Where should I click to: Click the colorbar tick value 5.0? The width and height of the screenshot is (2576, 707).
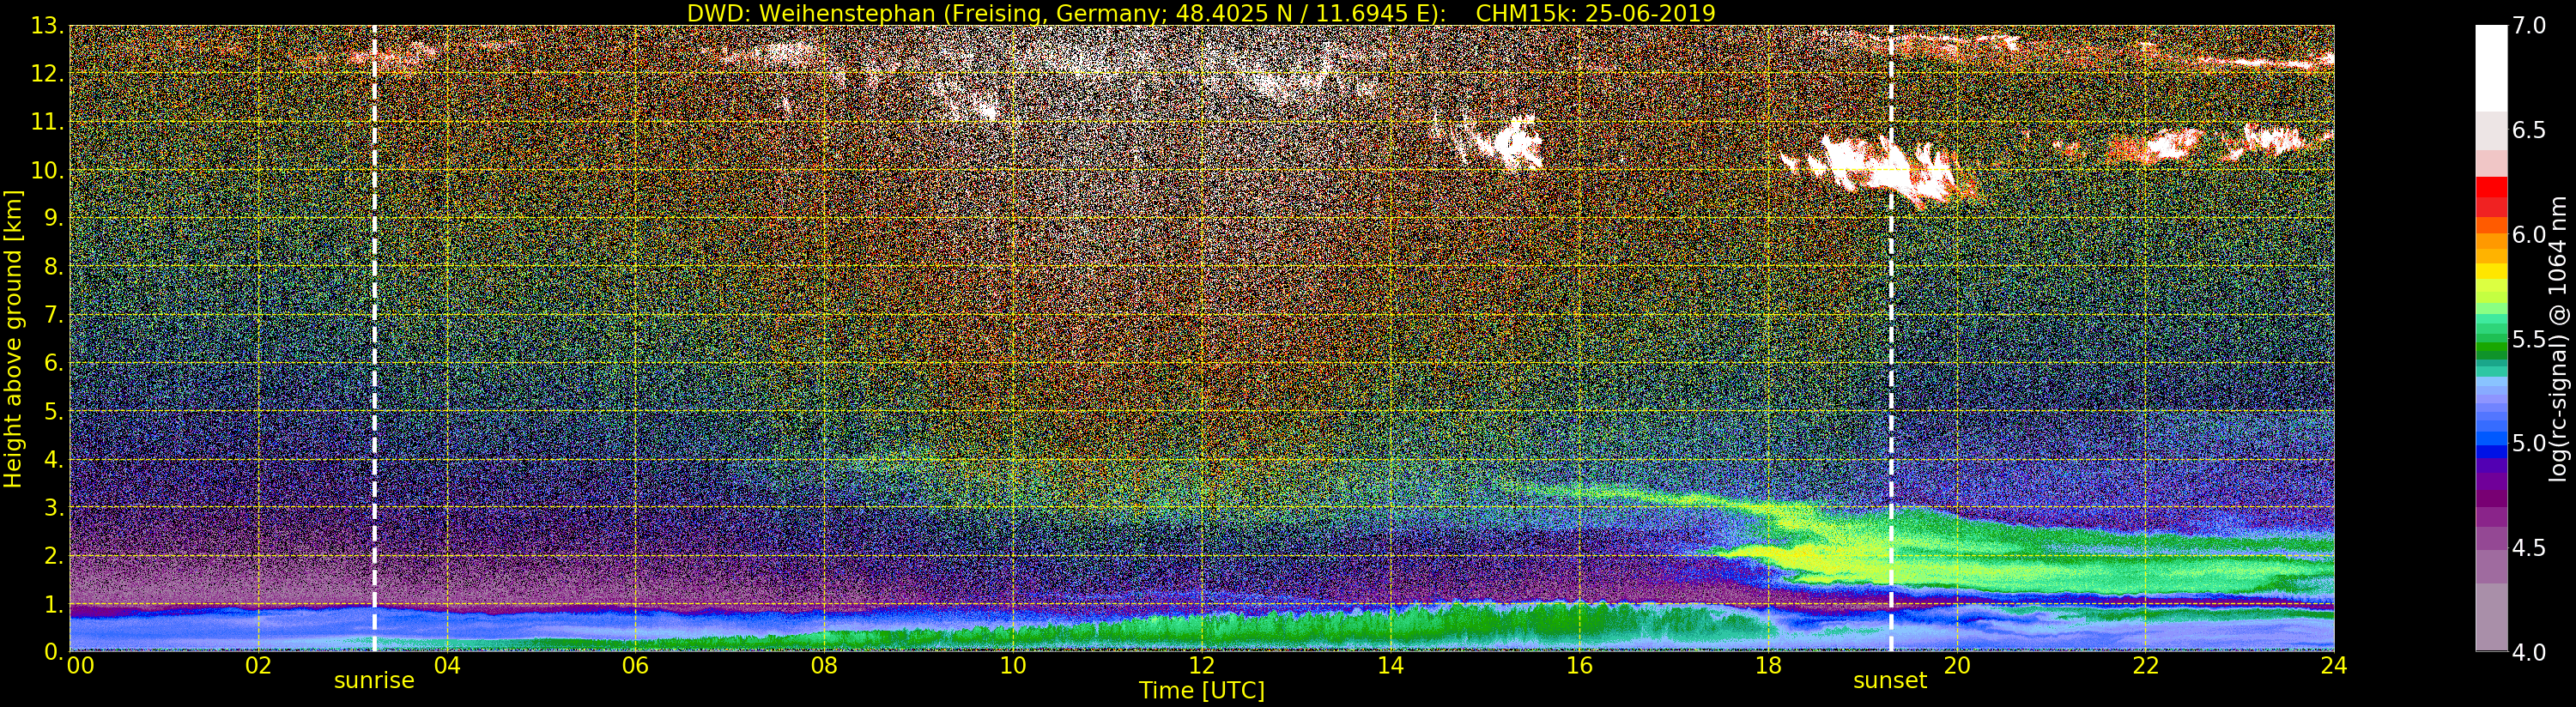(x=2529, y=443)
